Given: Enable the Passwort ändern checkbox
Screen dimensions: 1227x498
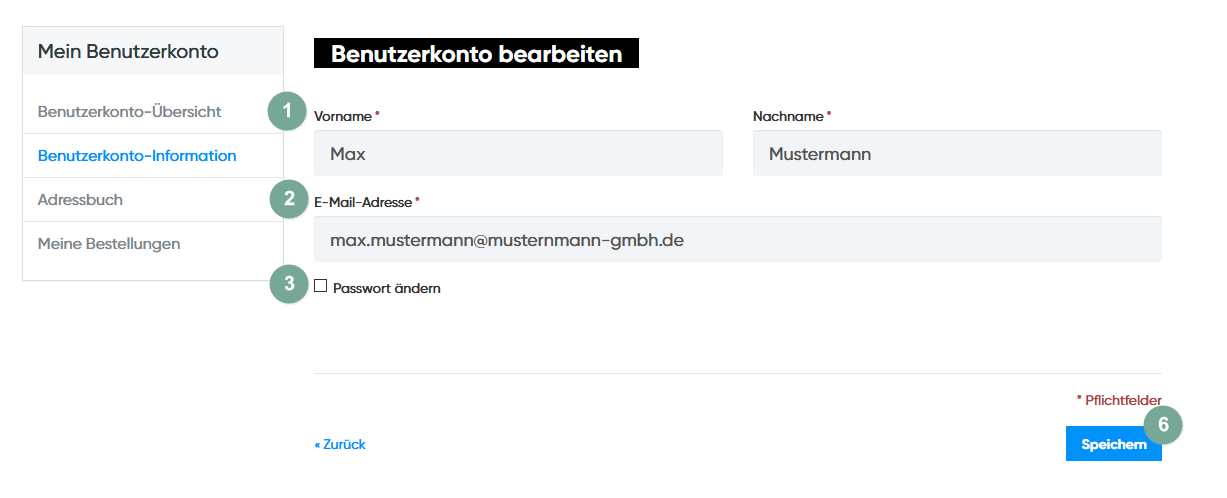Looking at the screenshot, I should pos(321,286).
